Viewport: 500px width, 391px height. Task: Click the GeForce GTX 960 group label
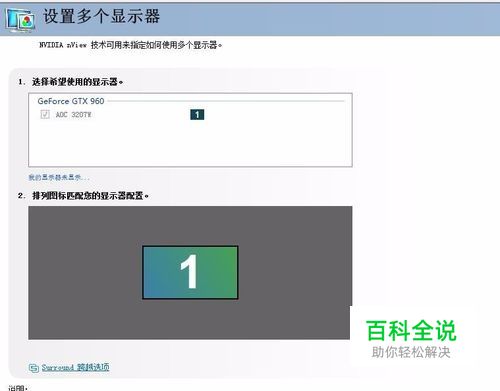tap(71, 101)
